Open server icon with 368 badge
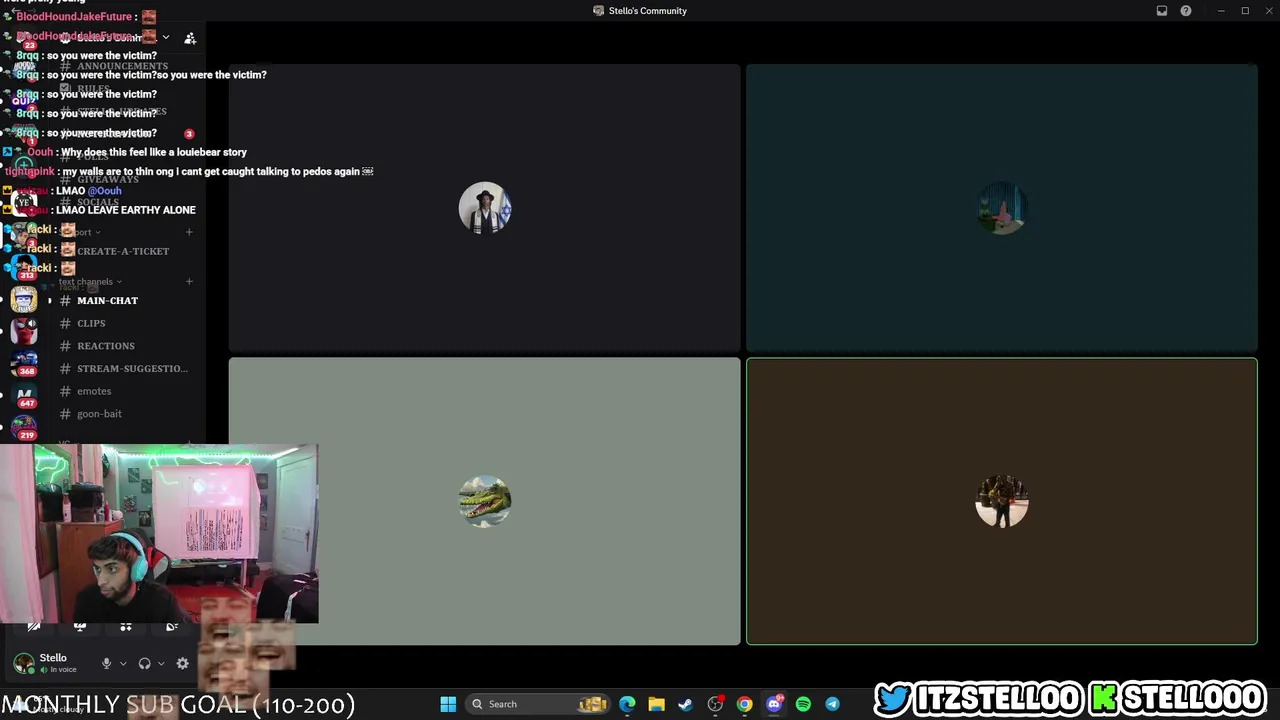Image resolution: width=1280 pixels, height=720 pixels. [x=25, y=364]
